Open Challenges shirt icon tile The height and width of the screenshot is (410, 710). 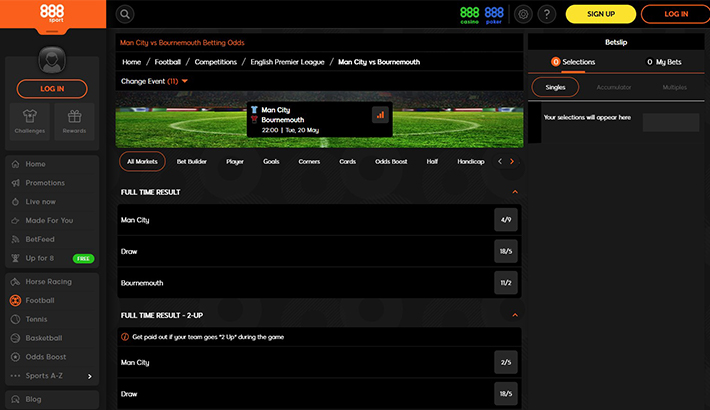pyautogui.click(x=30, y=121)
